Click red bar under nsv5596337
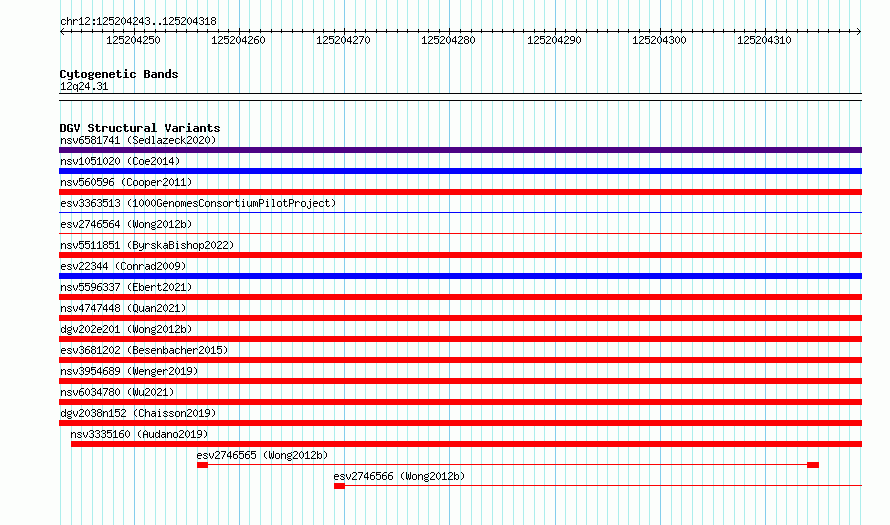Image resolution: width=890 pixels, height=525 pixels. tap(460, 297)
